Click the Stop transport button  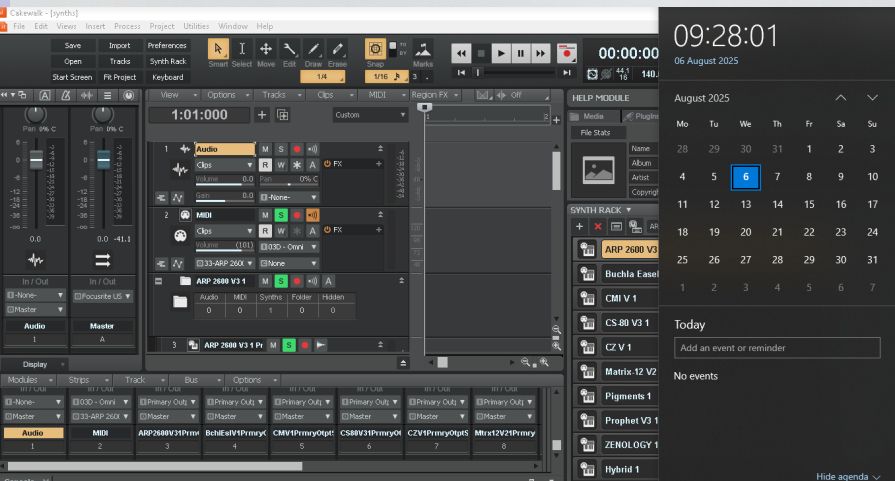tap(481, 54)
